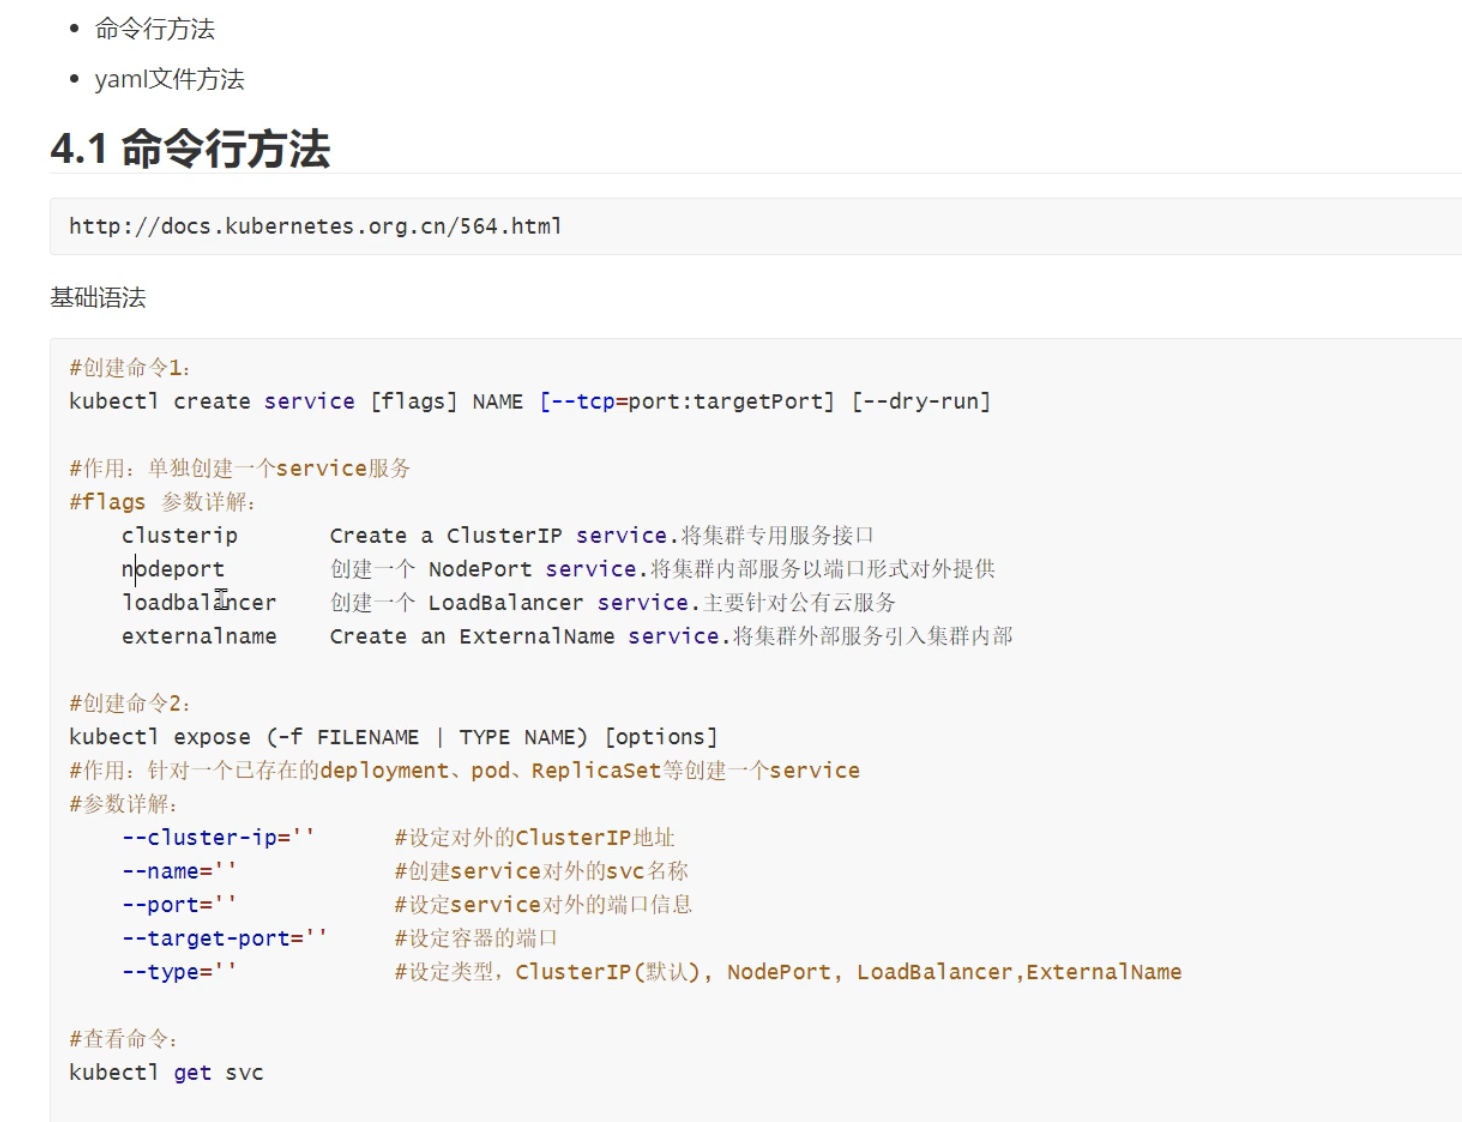Click the 'nodeport' flag name

tap(173, 569)
